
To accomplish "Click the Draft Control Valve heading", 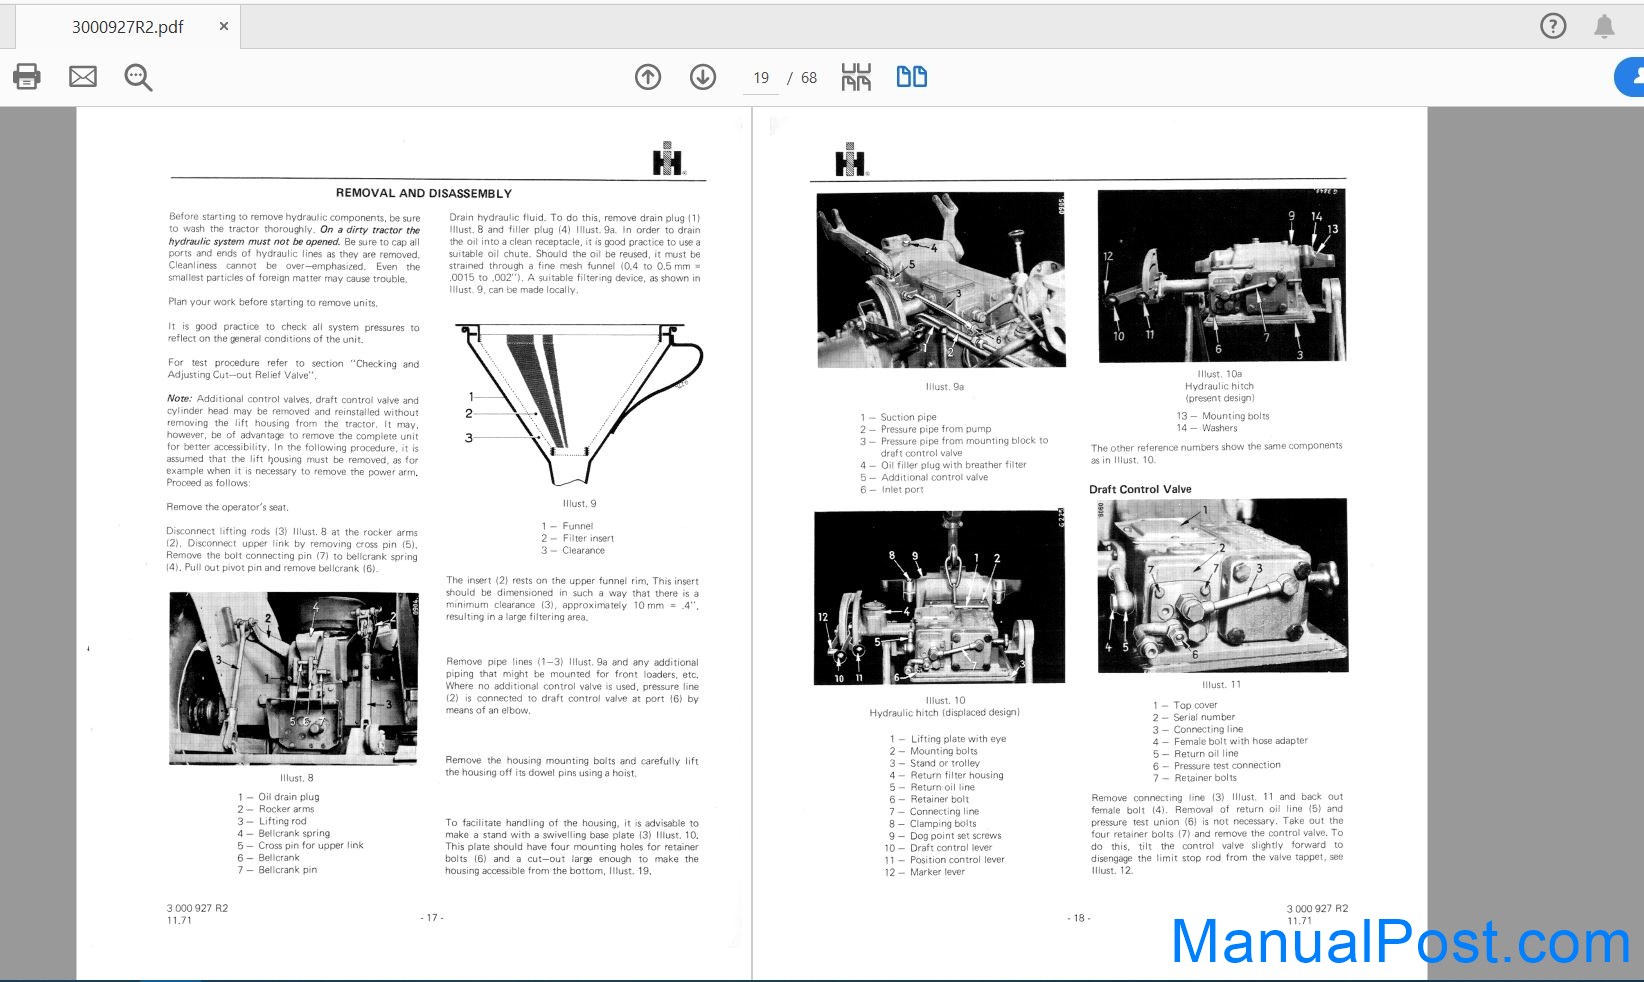I will pyautogui.click(x=1140, y=489).
